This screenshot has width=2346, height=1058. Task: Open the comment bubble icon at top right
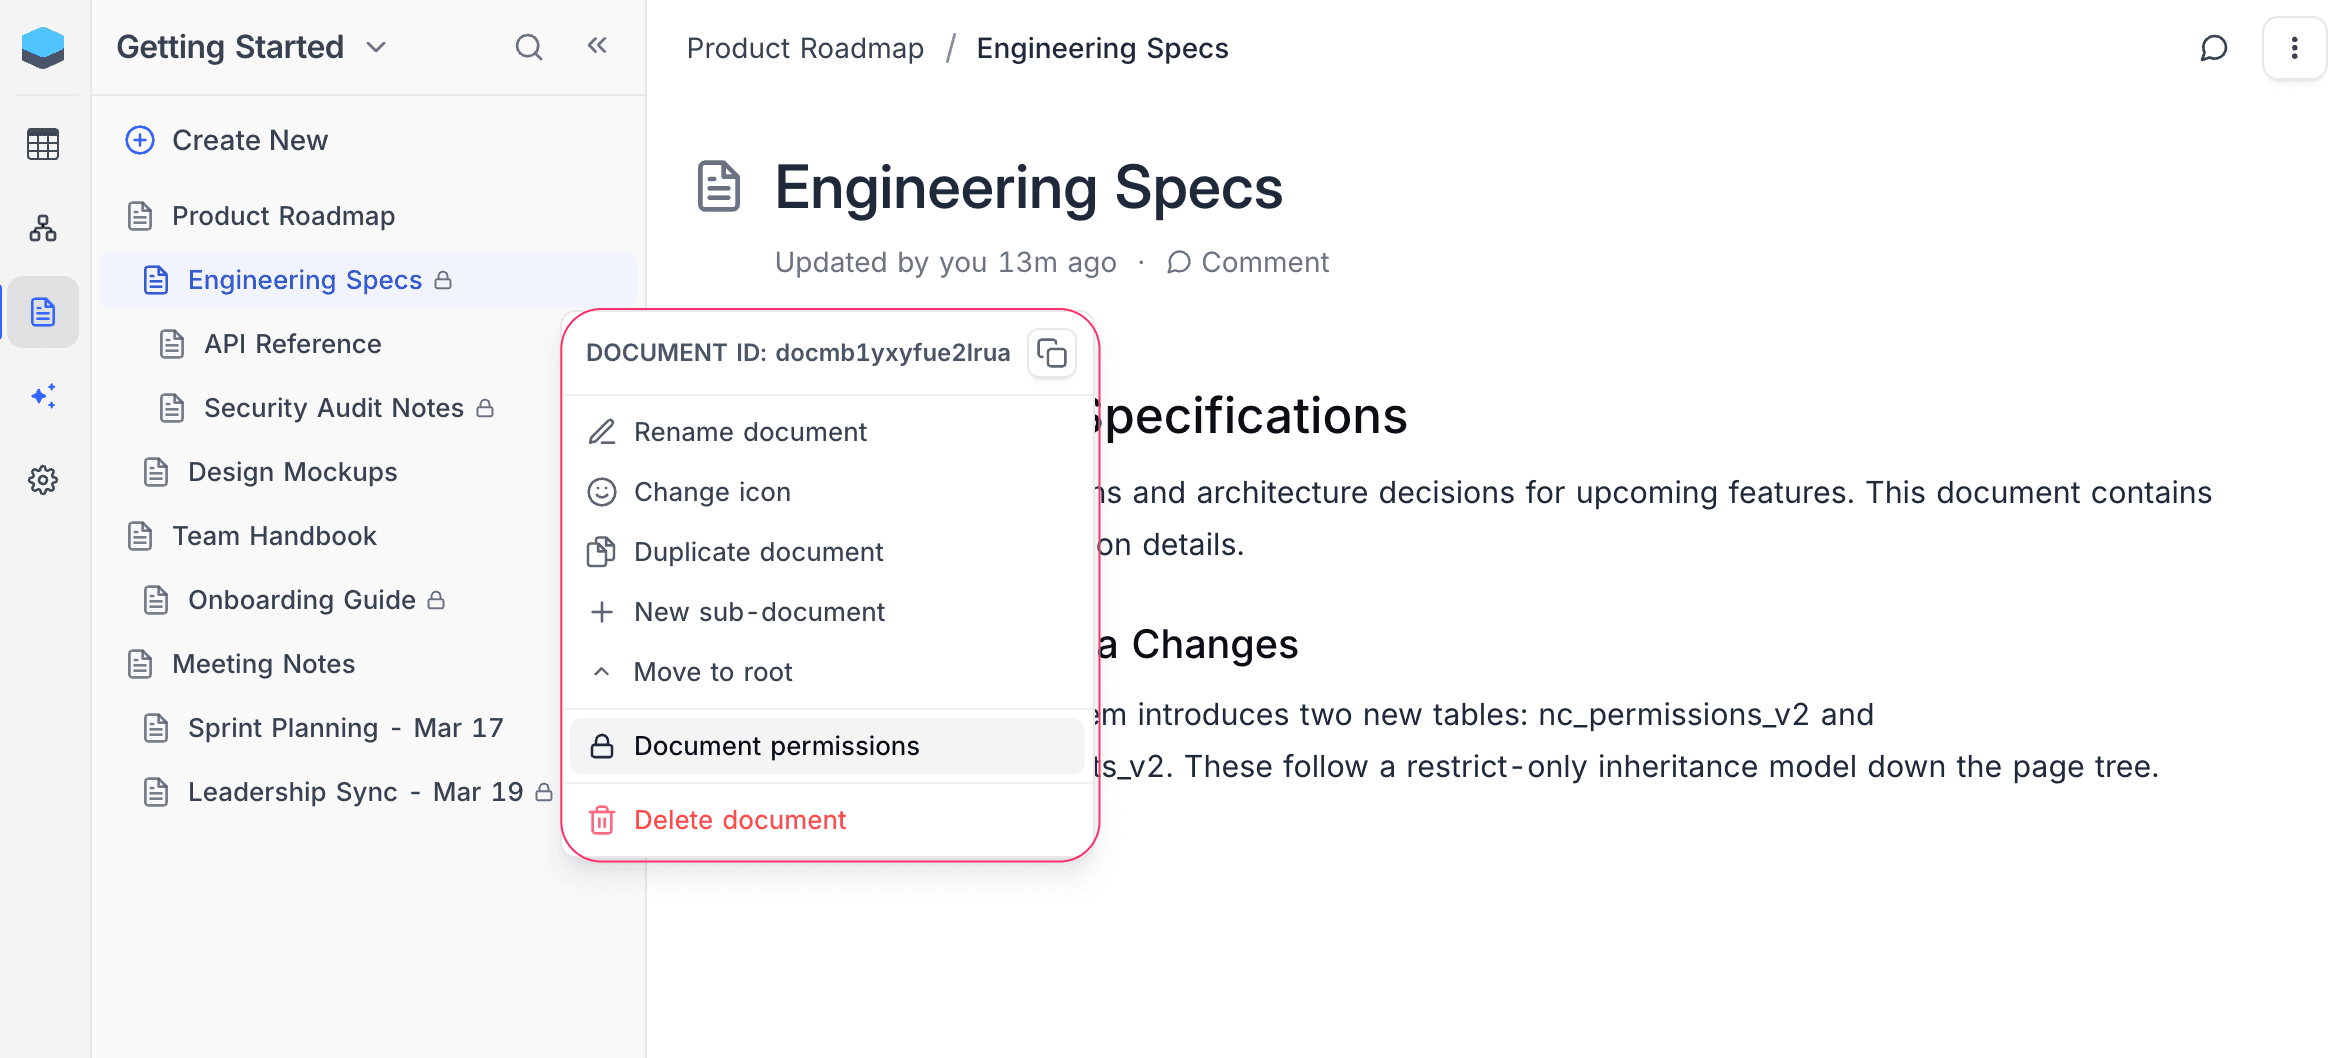[2214, 47]
